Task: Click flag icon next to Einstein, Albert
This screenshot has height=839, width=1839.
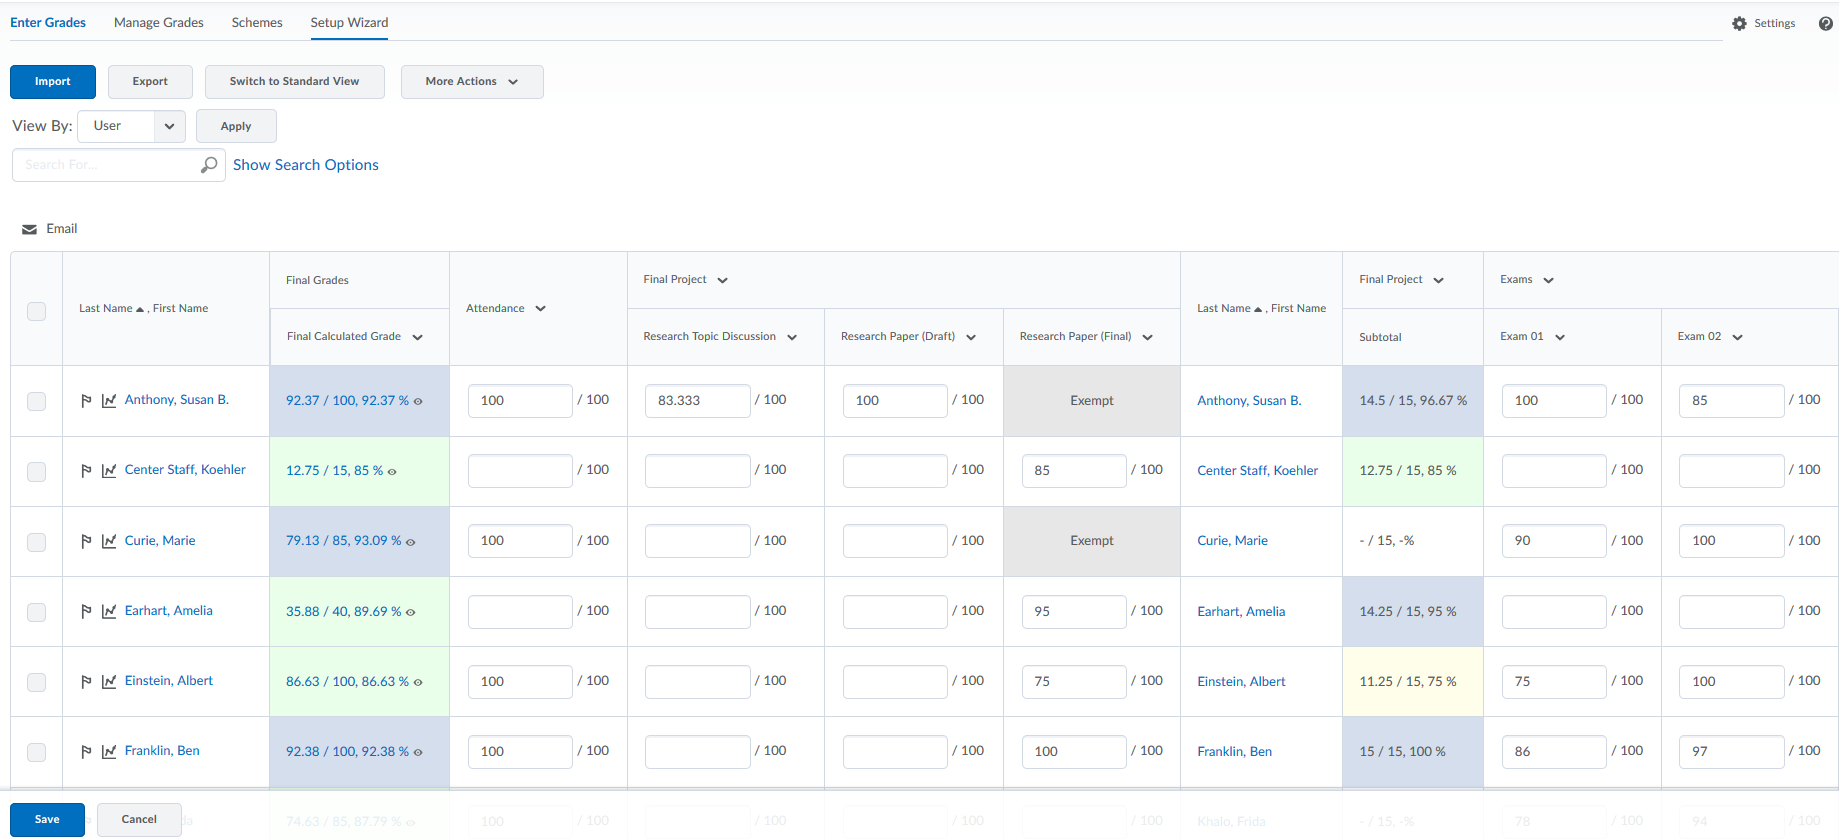Action: tap(86, 681)
